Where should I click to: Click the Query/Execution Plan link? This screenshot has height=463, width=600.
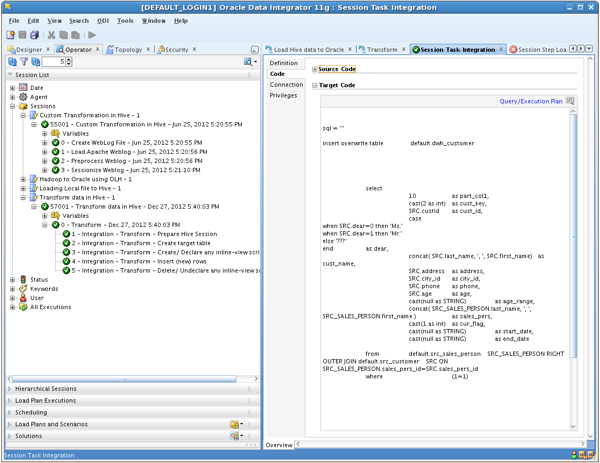531,101
